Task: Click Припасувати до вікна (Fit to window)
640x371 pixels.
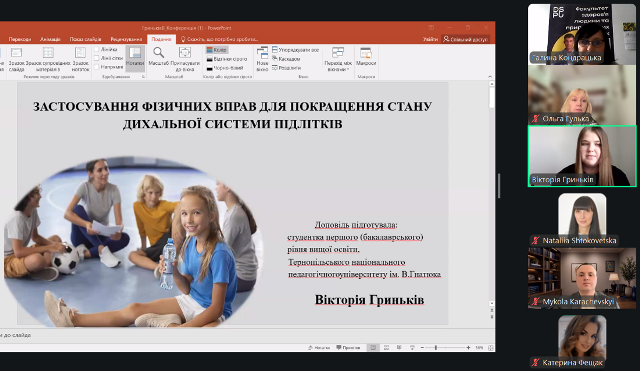Action: coord(185,59)
